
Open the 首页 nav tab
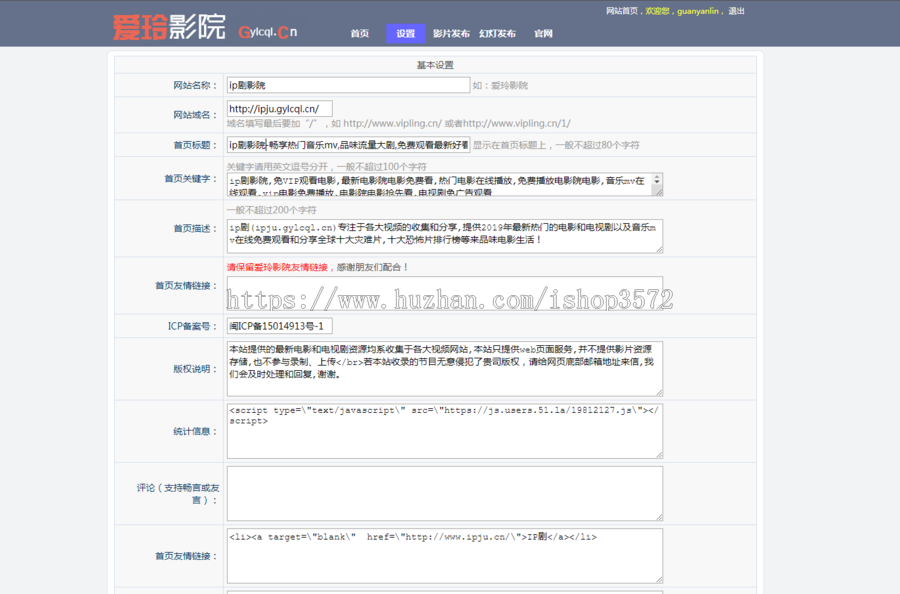360,33
